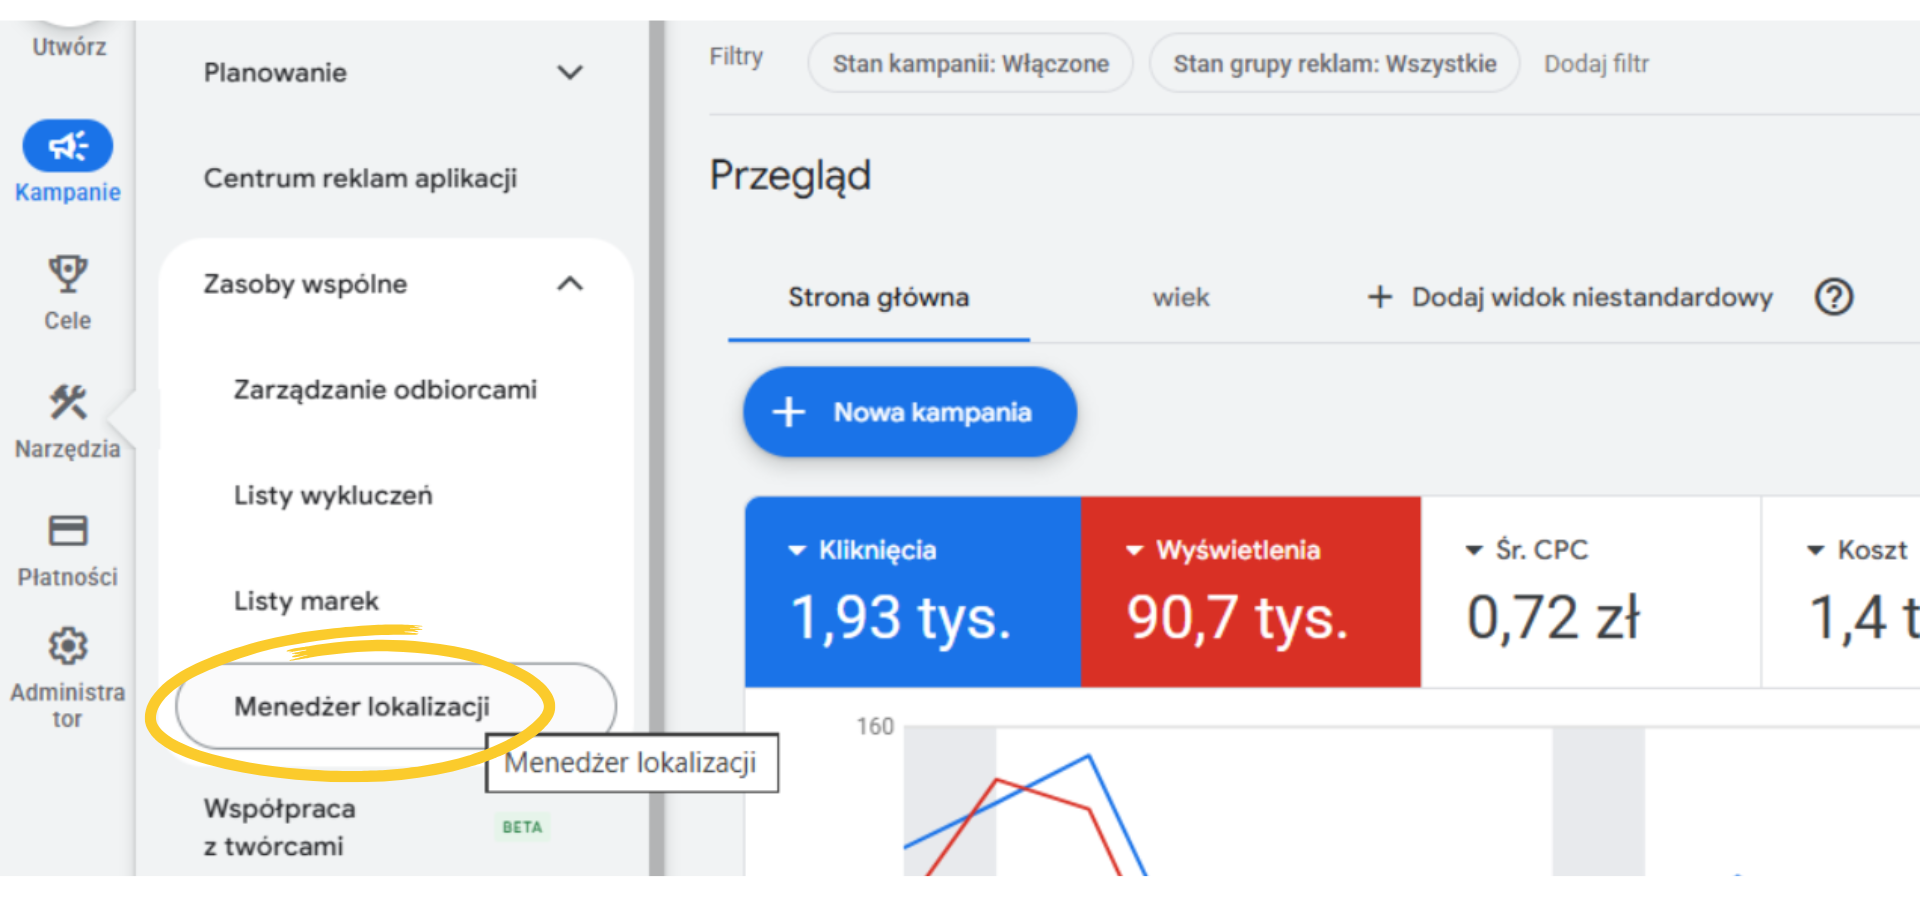Screen dimensions: 1920x904
Task: Switch to the wiek tab
Action: click(x=1180, y=298)
